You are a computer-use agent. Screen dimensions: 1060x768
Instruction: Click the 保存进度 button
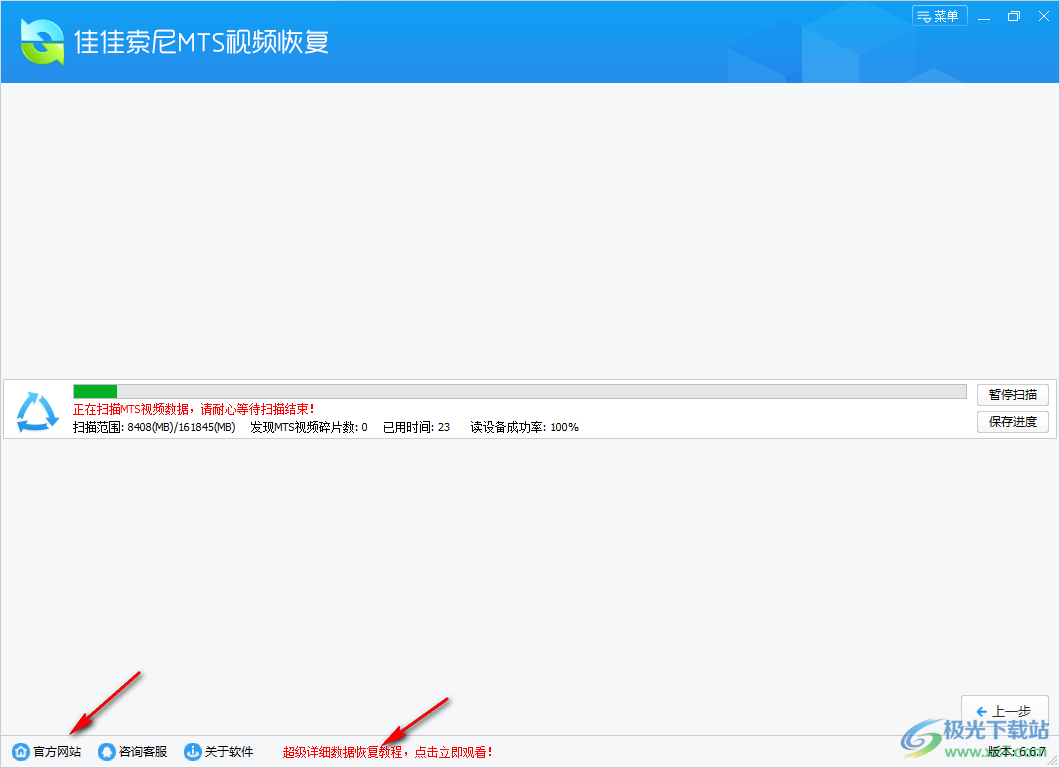tap(1013, 422)
